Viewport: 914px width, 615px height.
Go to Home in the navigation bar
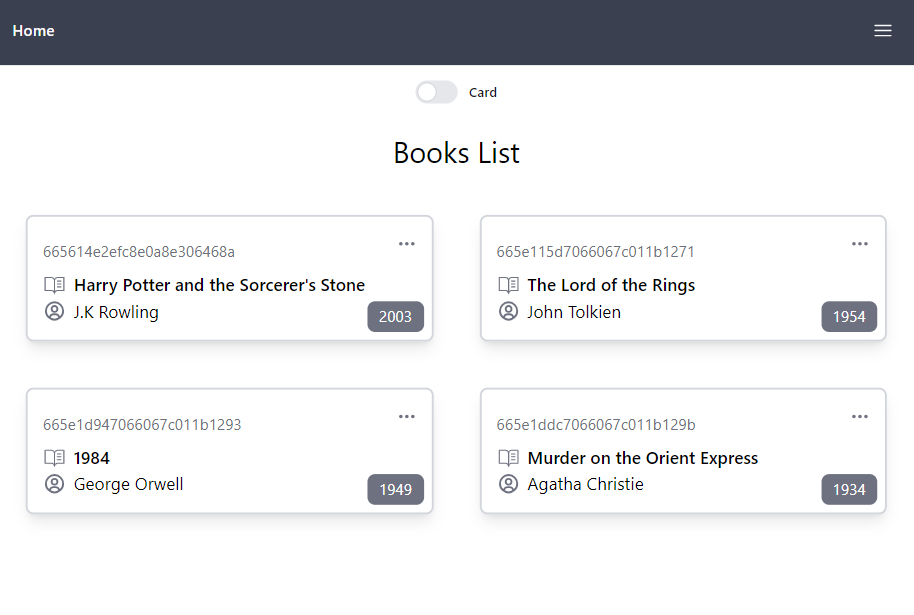tap(33, 30)
